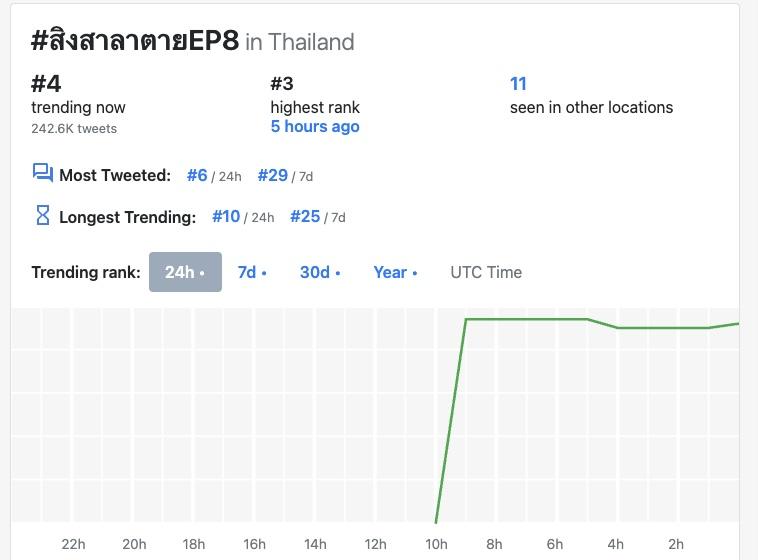The height and width of the screenshot is (560, 758).
Task: Click the 11 other locations link
Action: click(518, 84)
